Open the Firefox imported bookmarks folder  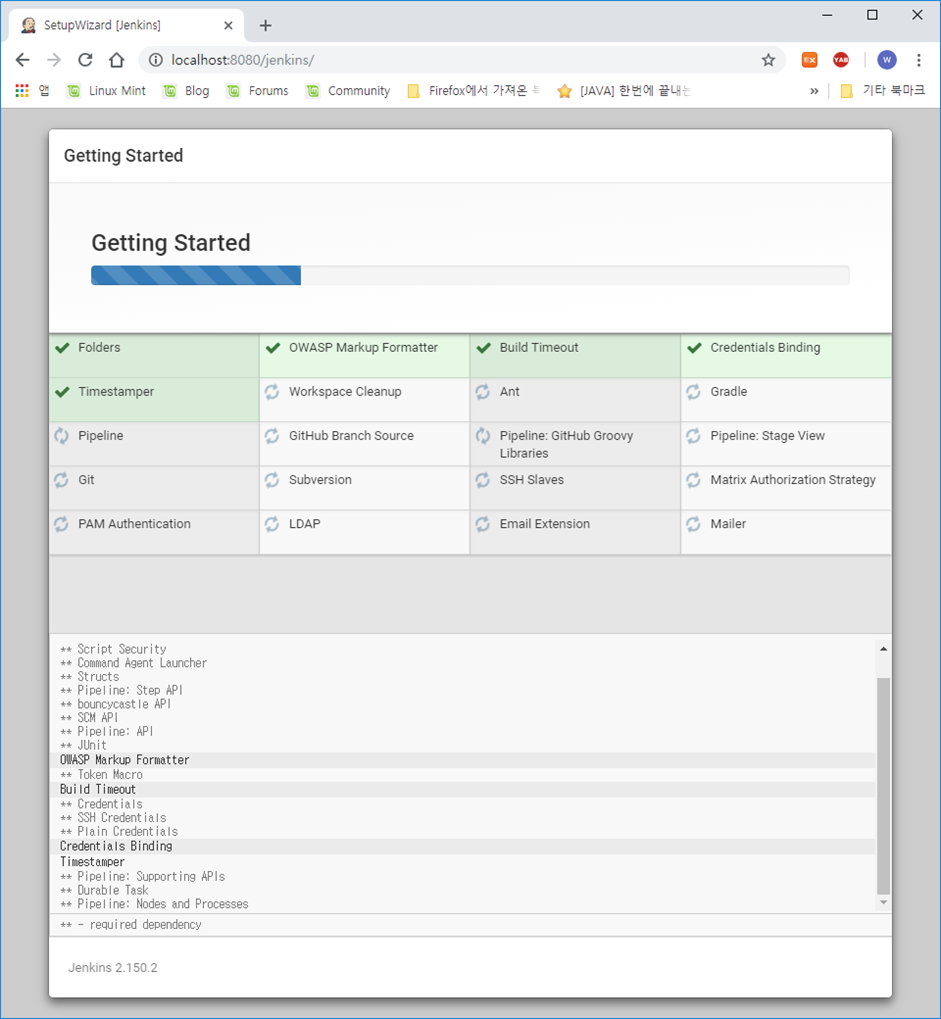tap(473, 90)
